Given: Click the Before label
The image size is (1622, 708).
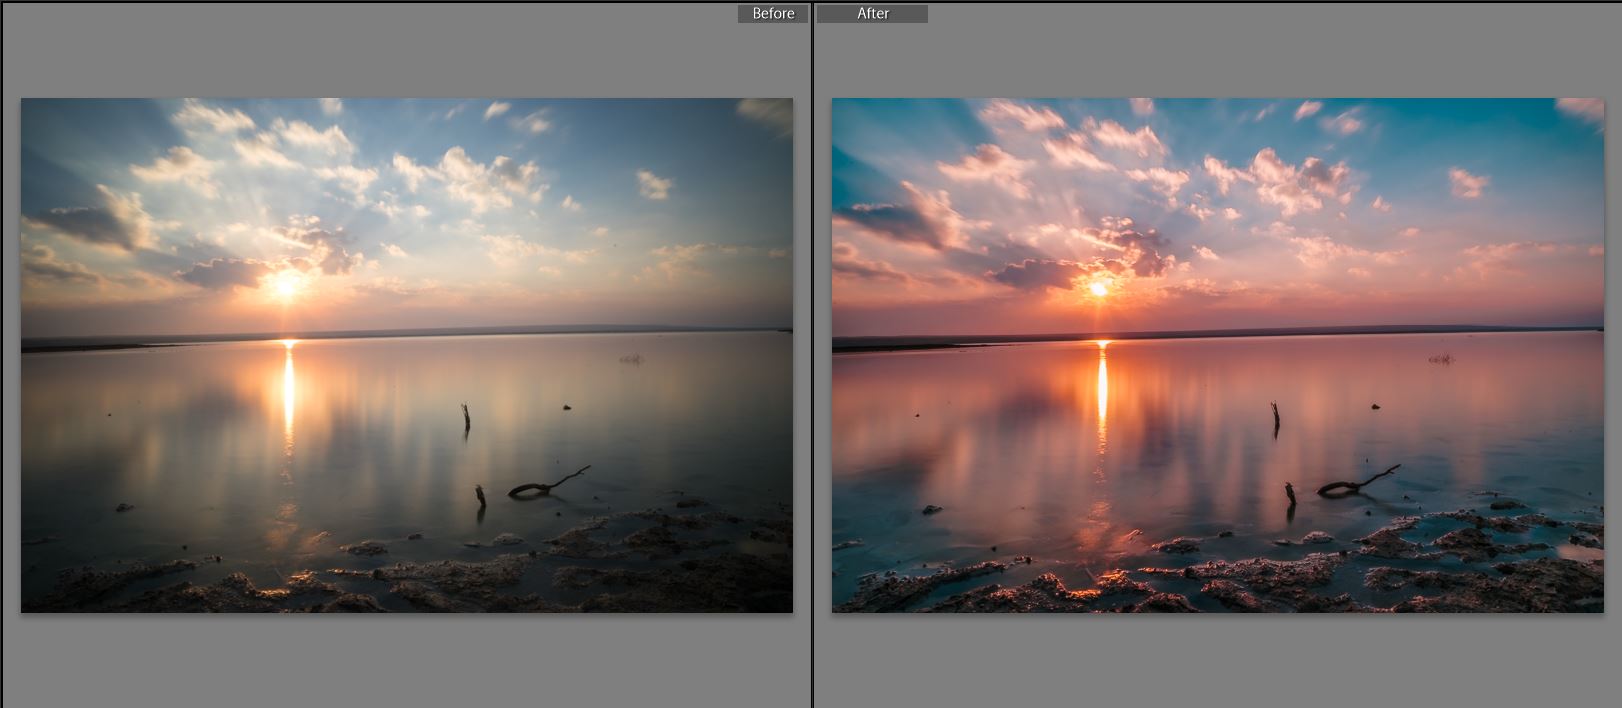Looking at the screenshot, I should [x=773, y=13].
